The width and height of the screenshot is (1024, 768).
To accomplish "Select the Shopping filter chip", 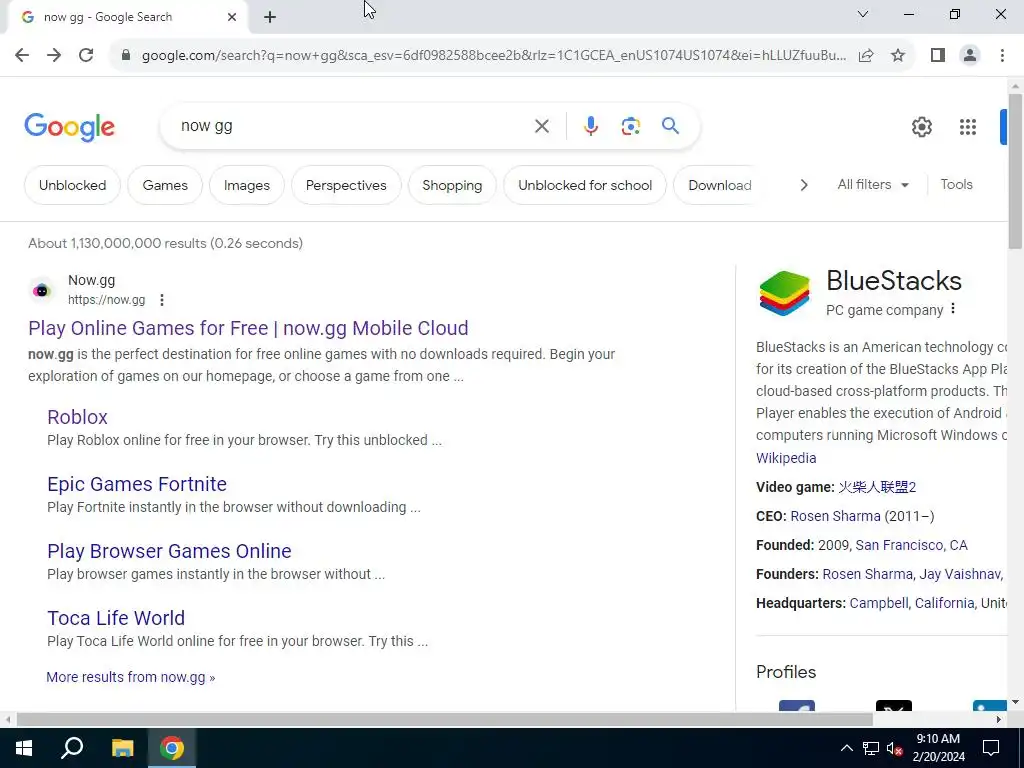I will 452,185.
